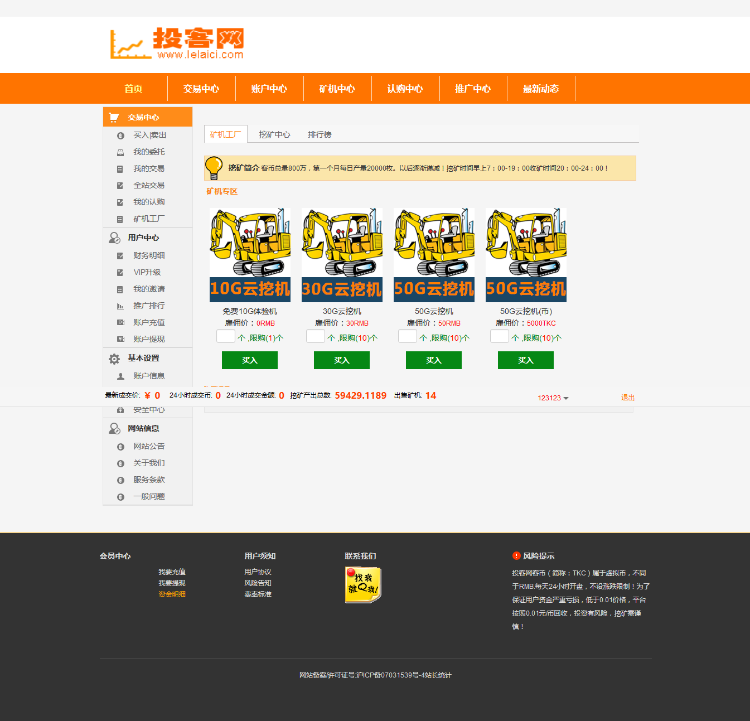Click the quantity box for 30G云挖机

coord(316,336)
